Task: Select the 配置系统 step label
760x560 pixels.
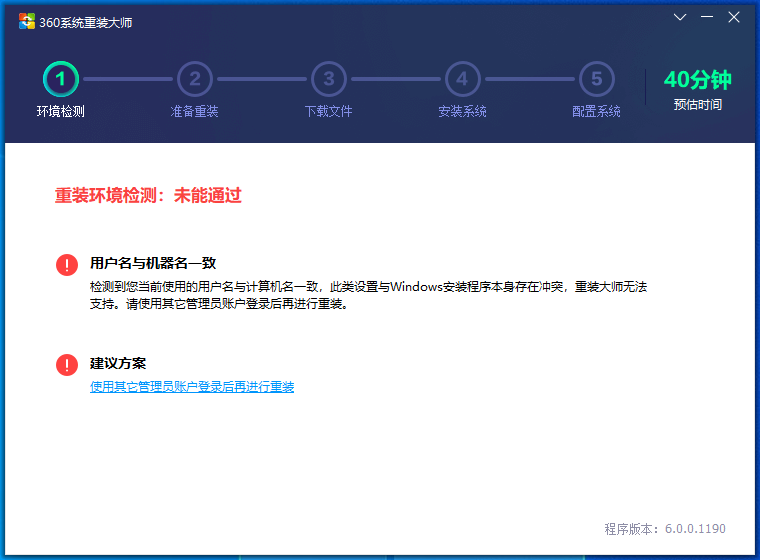Action: click(596, 111)
